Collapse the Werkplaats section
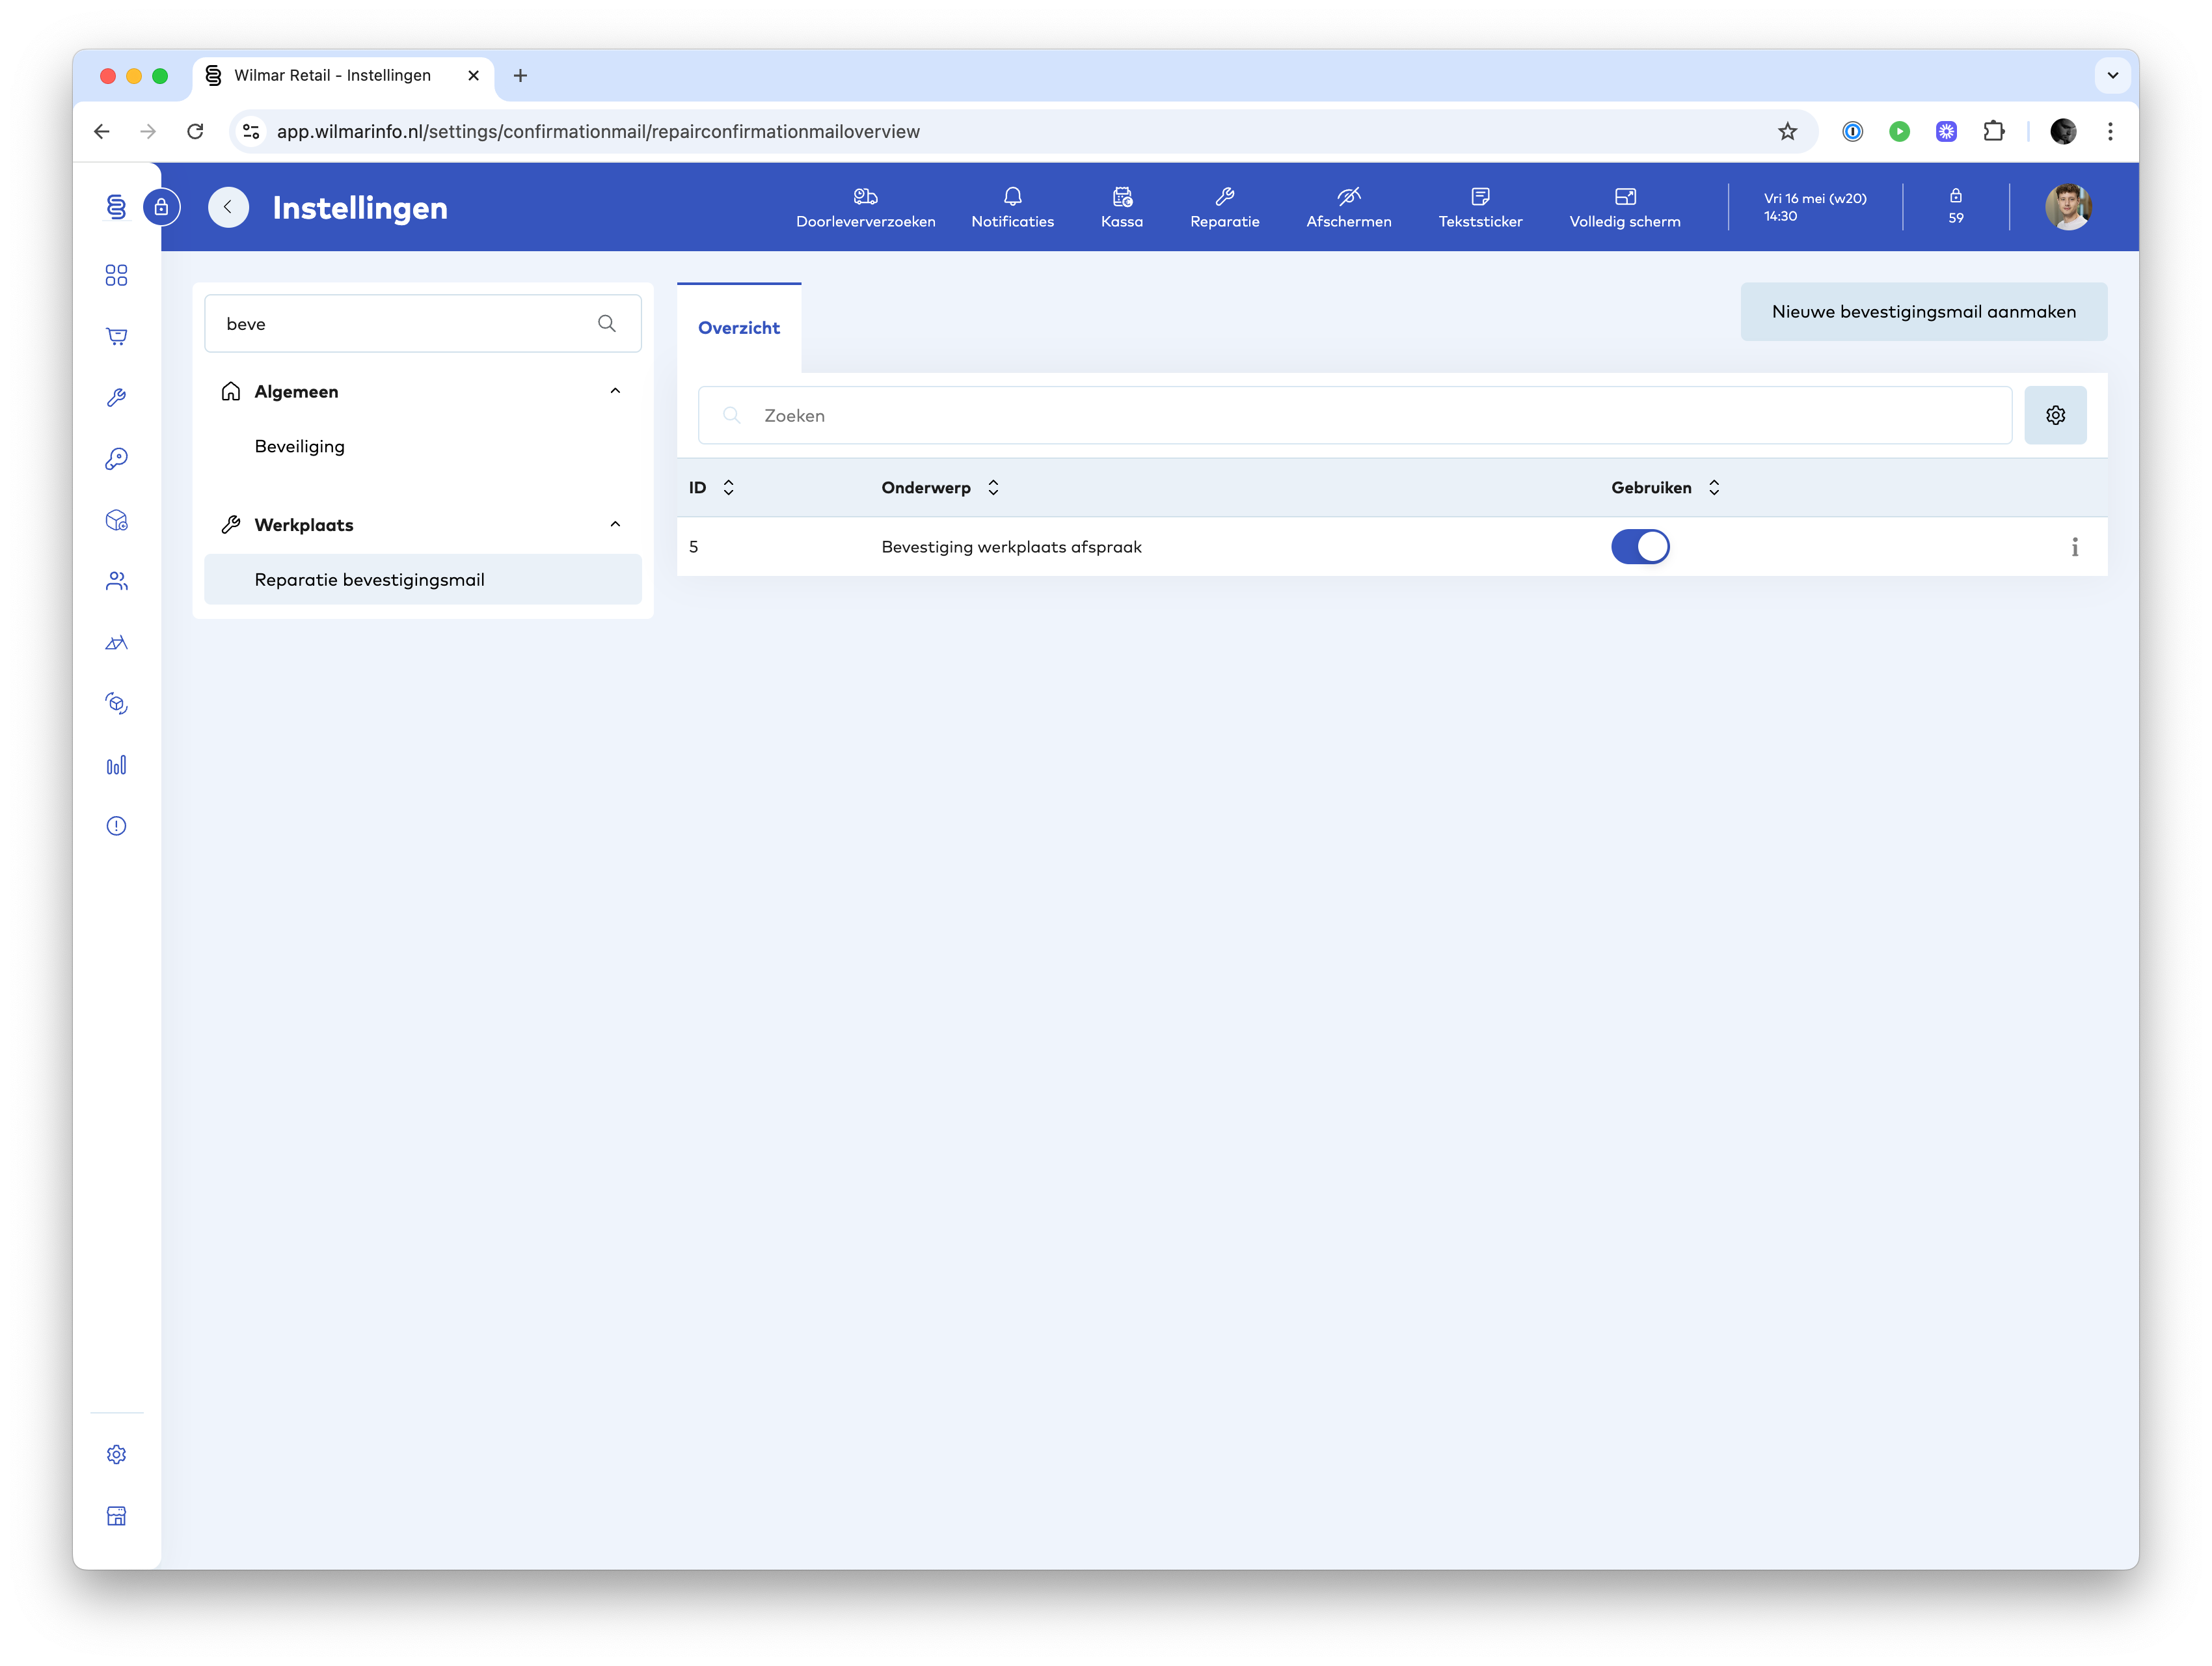The width and height of the screenshot is (2212, 1666). click(x=615, y=524)
